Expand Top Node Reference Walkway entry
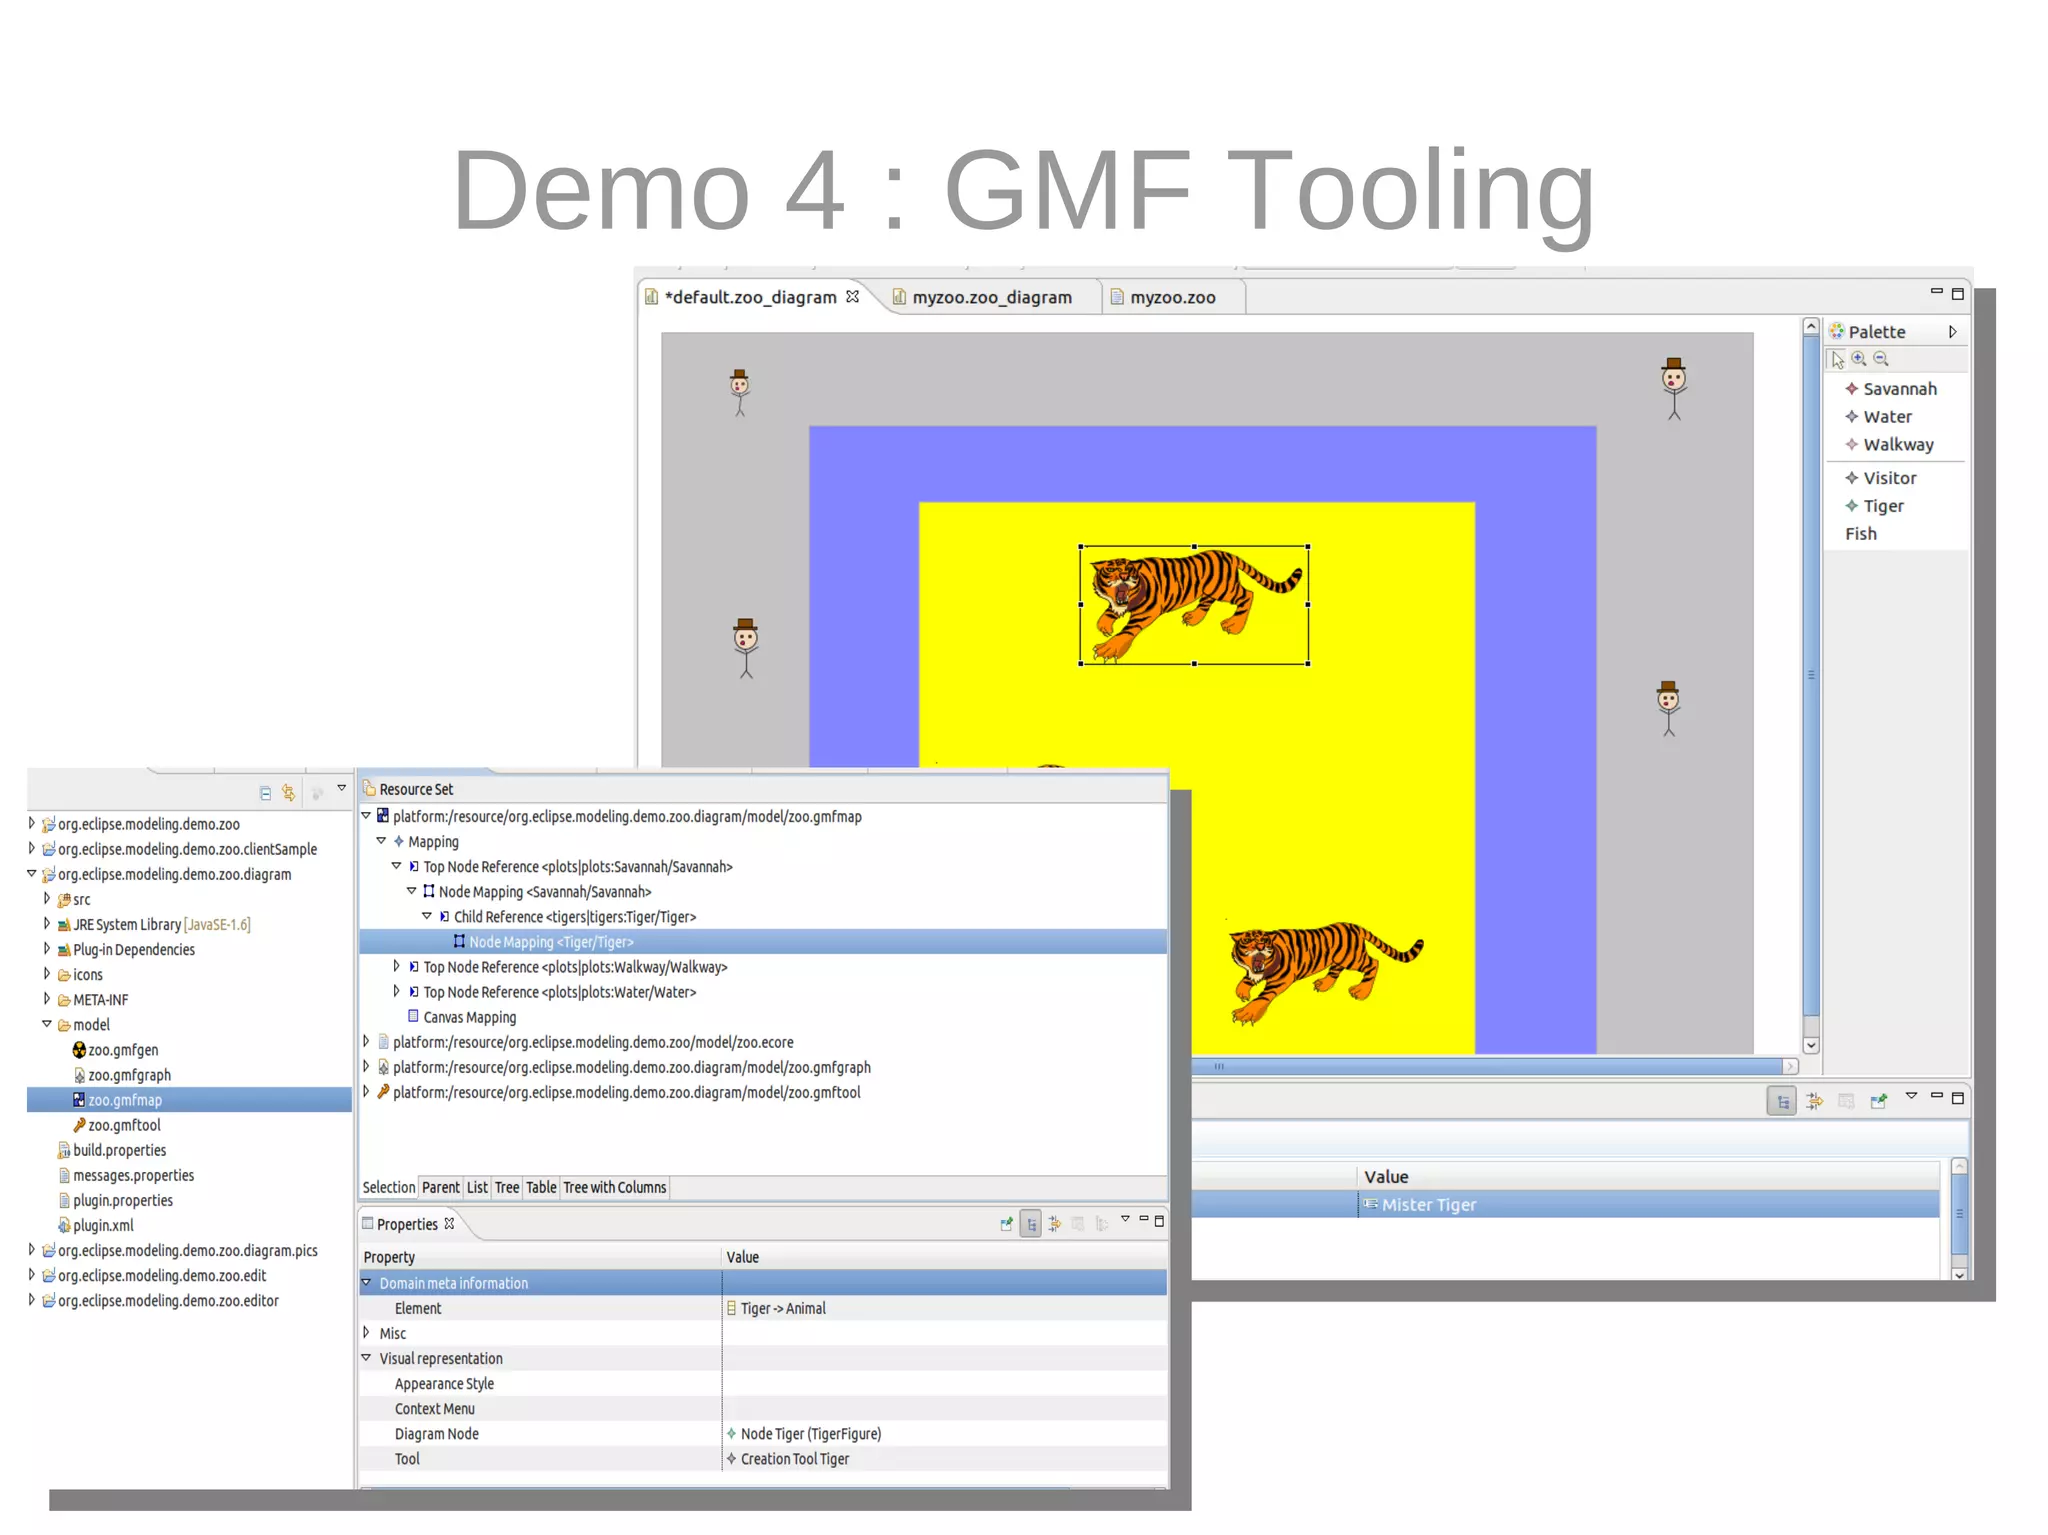Screen dimensions: 2048x1535 (397, 966)
